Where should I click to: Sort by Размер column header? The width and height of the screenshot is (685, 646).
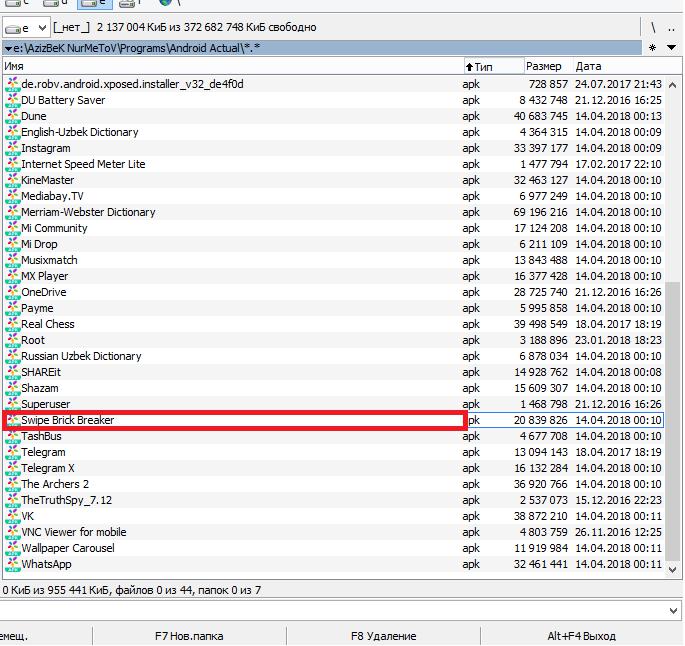pos(548,66)
